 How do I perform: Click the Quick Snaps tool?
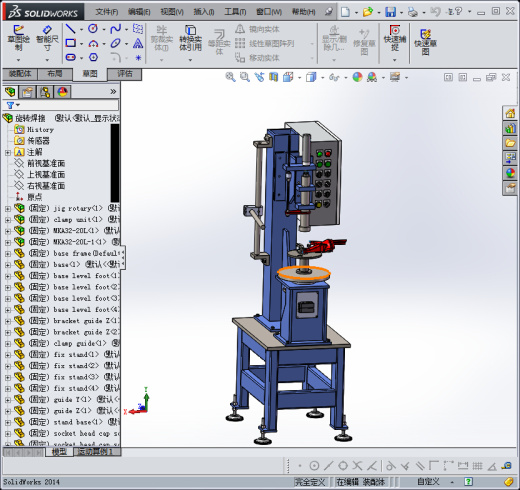tap(395, 38)
